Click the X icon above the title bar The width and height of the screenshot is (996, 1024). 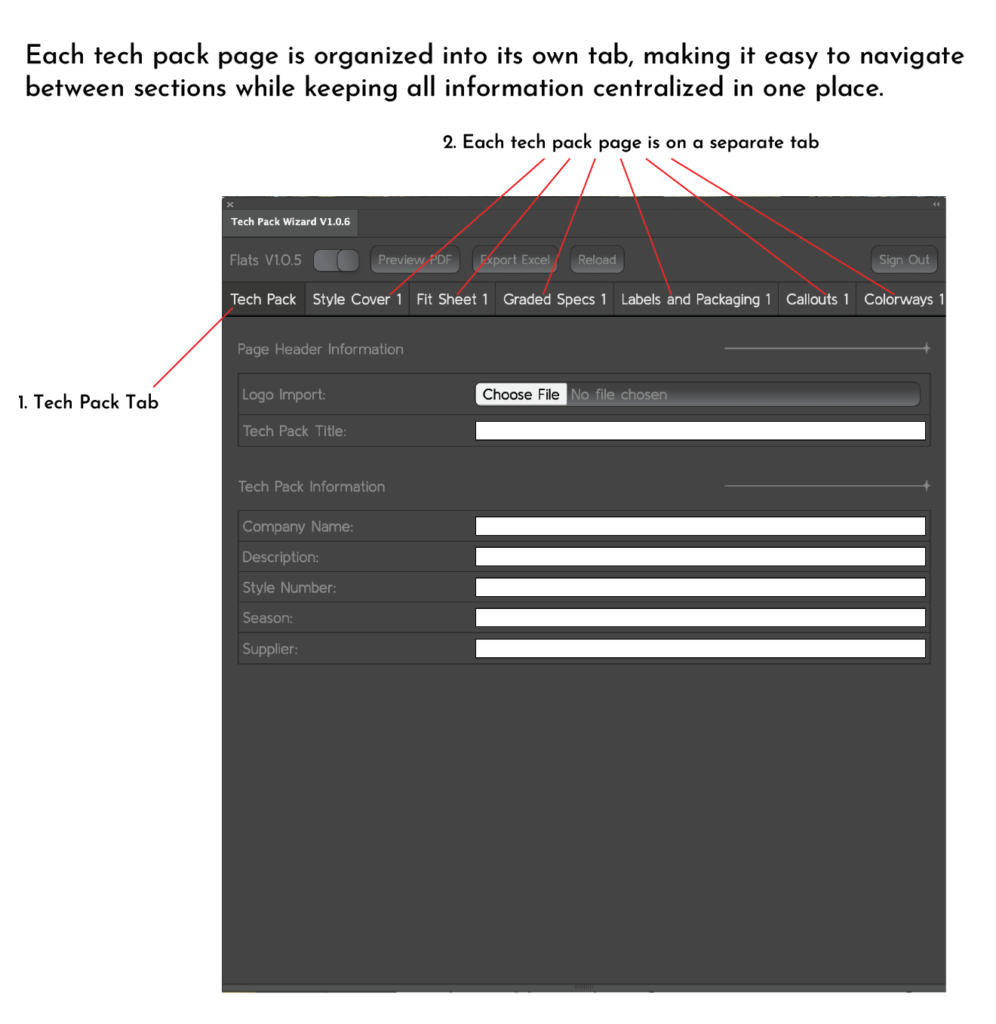[230, 204]
